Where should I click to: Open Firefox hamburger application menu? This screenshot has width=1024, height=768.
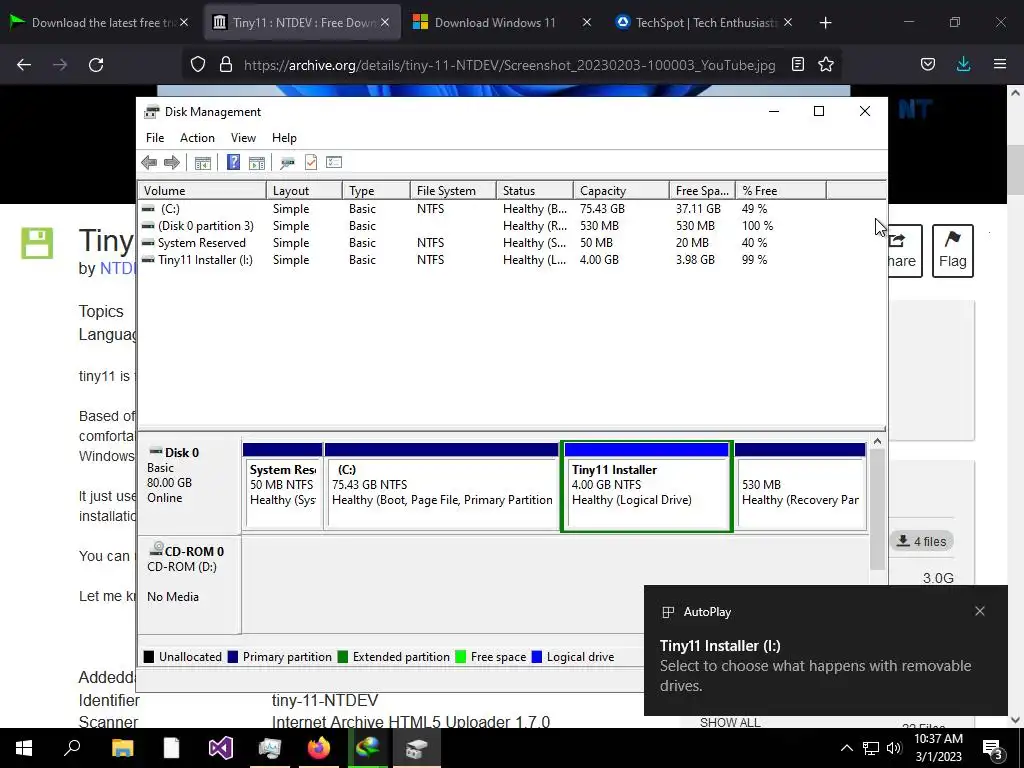tap(999, 65)
